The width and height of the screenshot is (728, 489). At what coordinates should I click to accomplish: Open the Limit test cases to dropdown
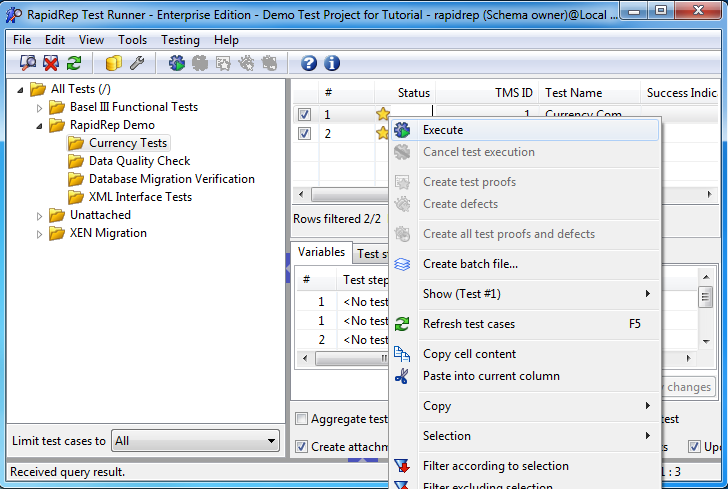(x=195, y=441)
